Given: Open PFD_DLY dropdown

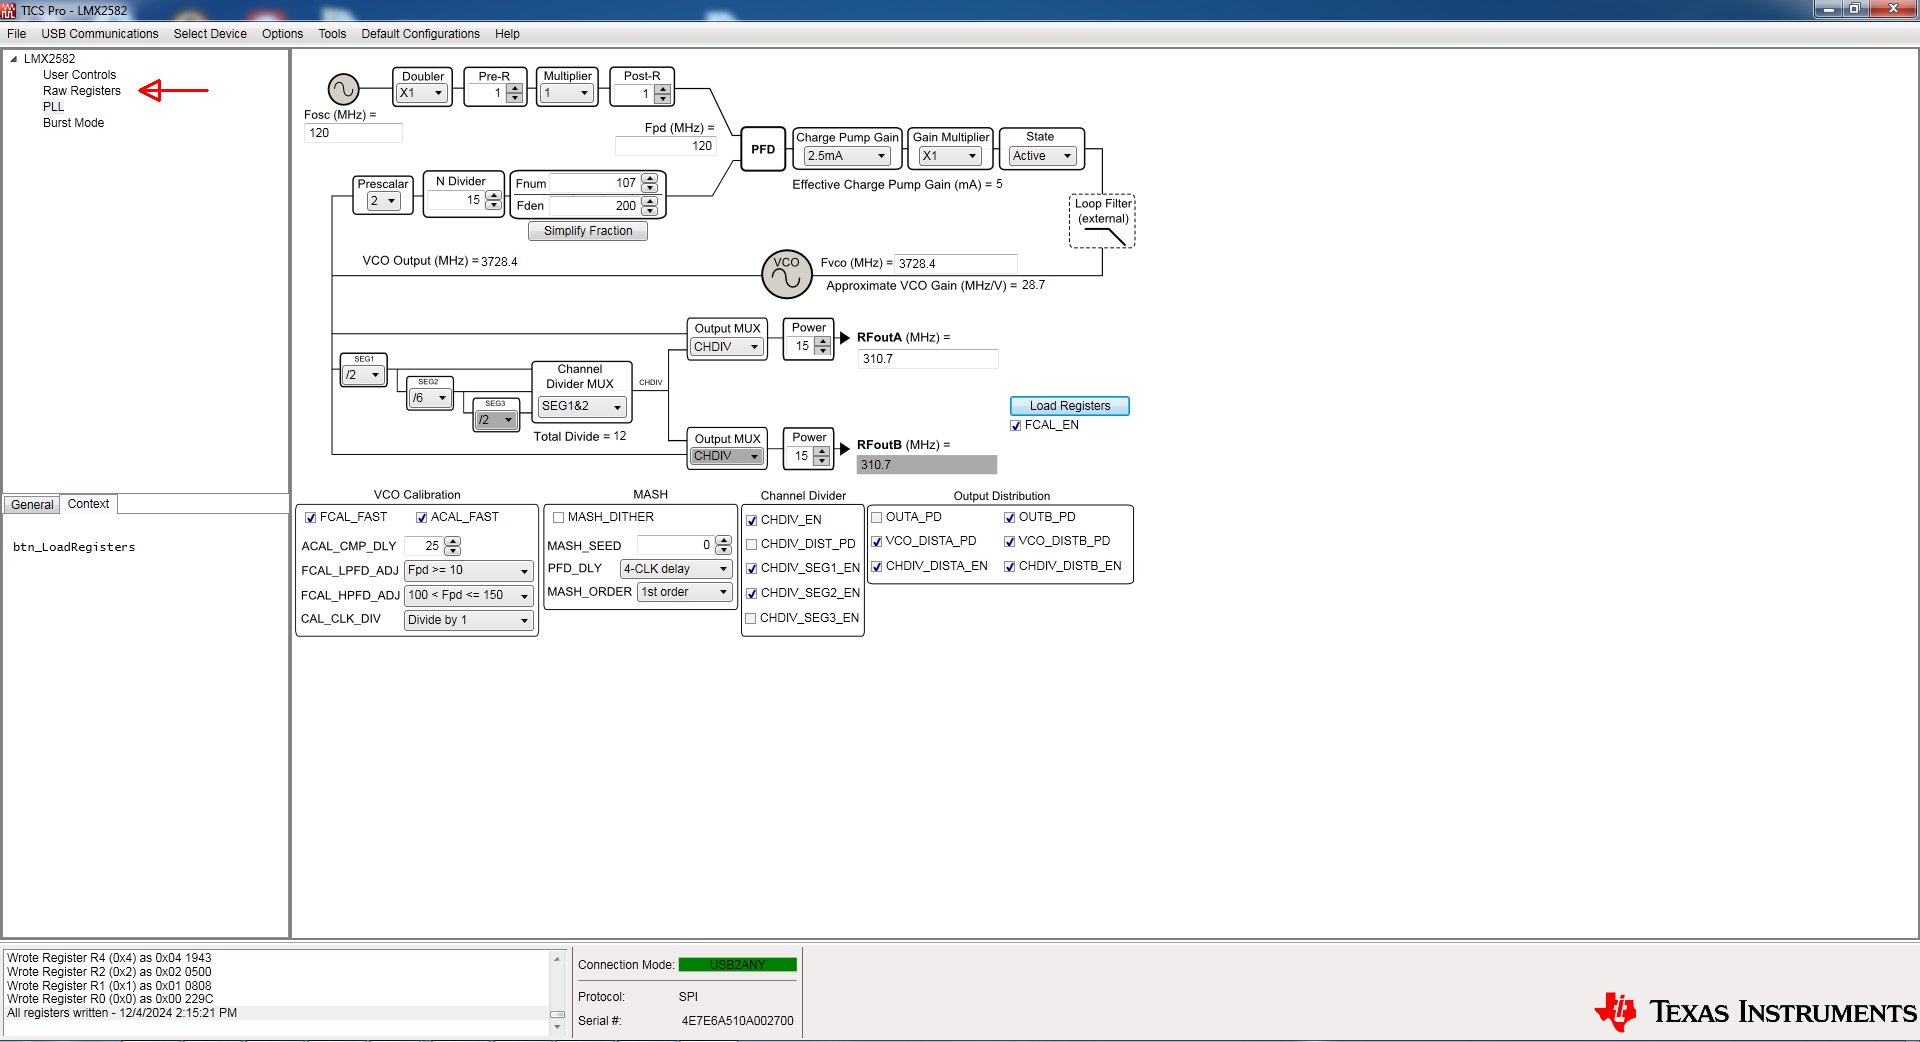Looking at the screenshot, I should click(676, 569).
